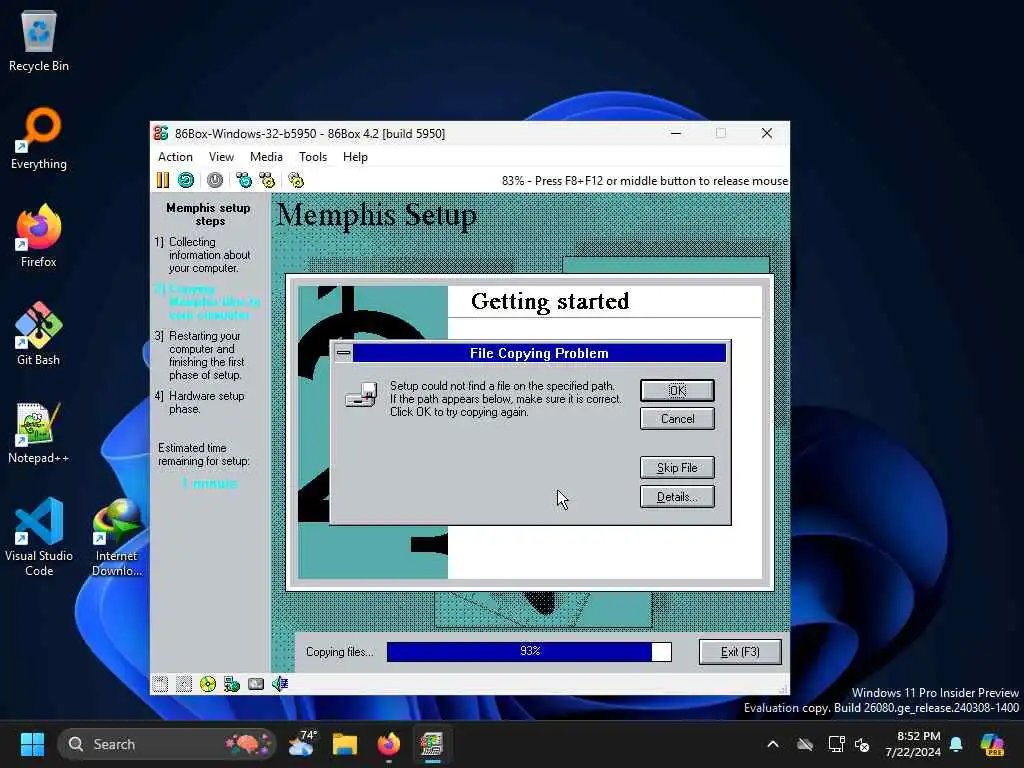The image size is (1024, 768).
Task: Open the View menu
Action: pos(221,157)
